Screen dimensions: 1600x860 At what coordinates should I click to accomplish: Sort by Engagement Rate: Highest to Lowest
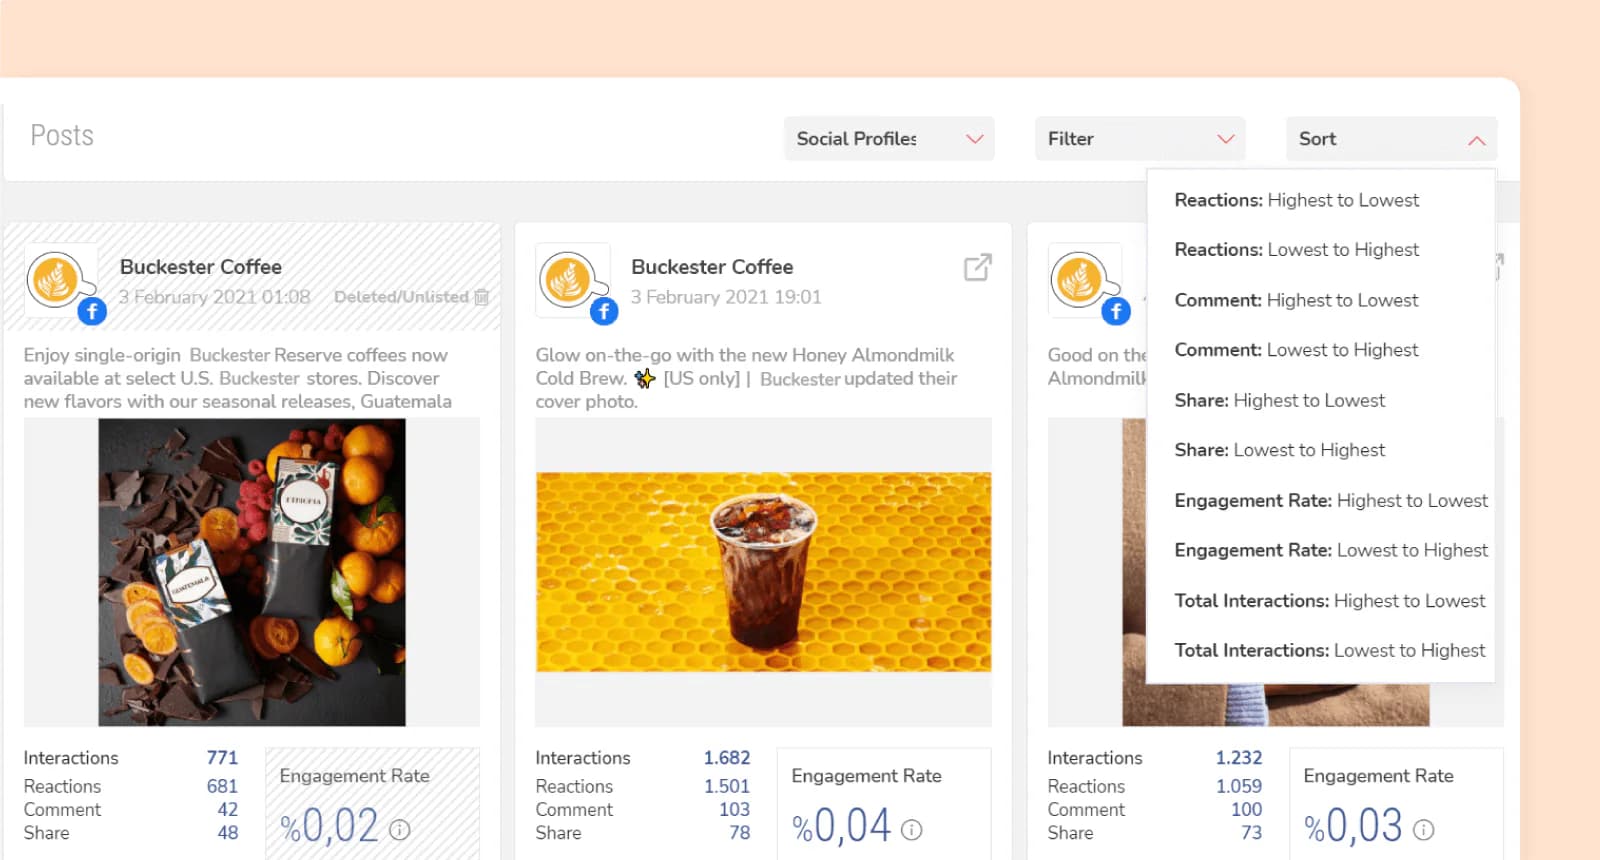tap(1331, 500)
